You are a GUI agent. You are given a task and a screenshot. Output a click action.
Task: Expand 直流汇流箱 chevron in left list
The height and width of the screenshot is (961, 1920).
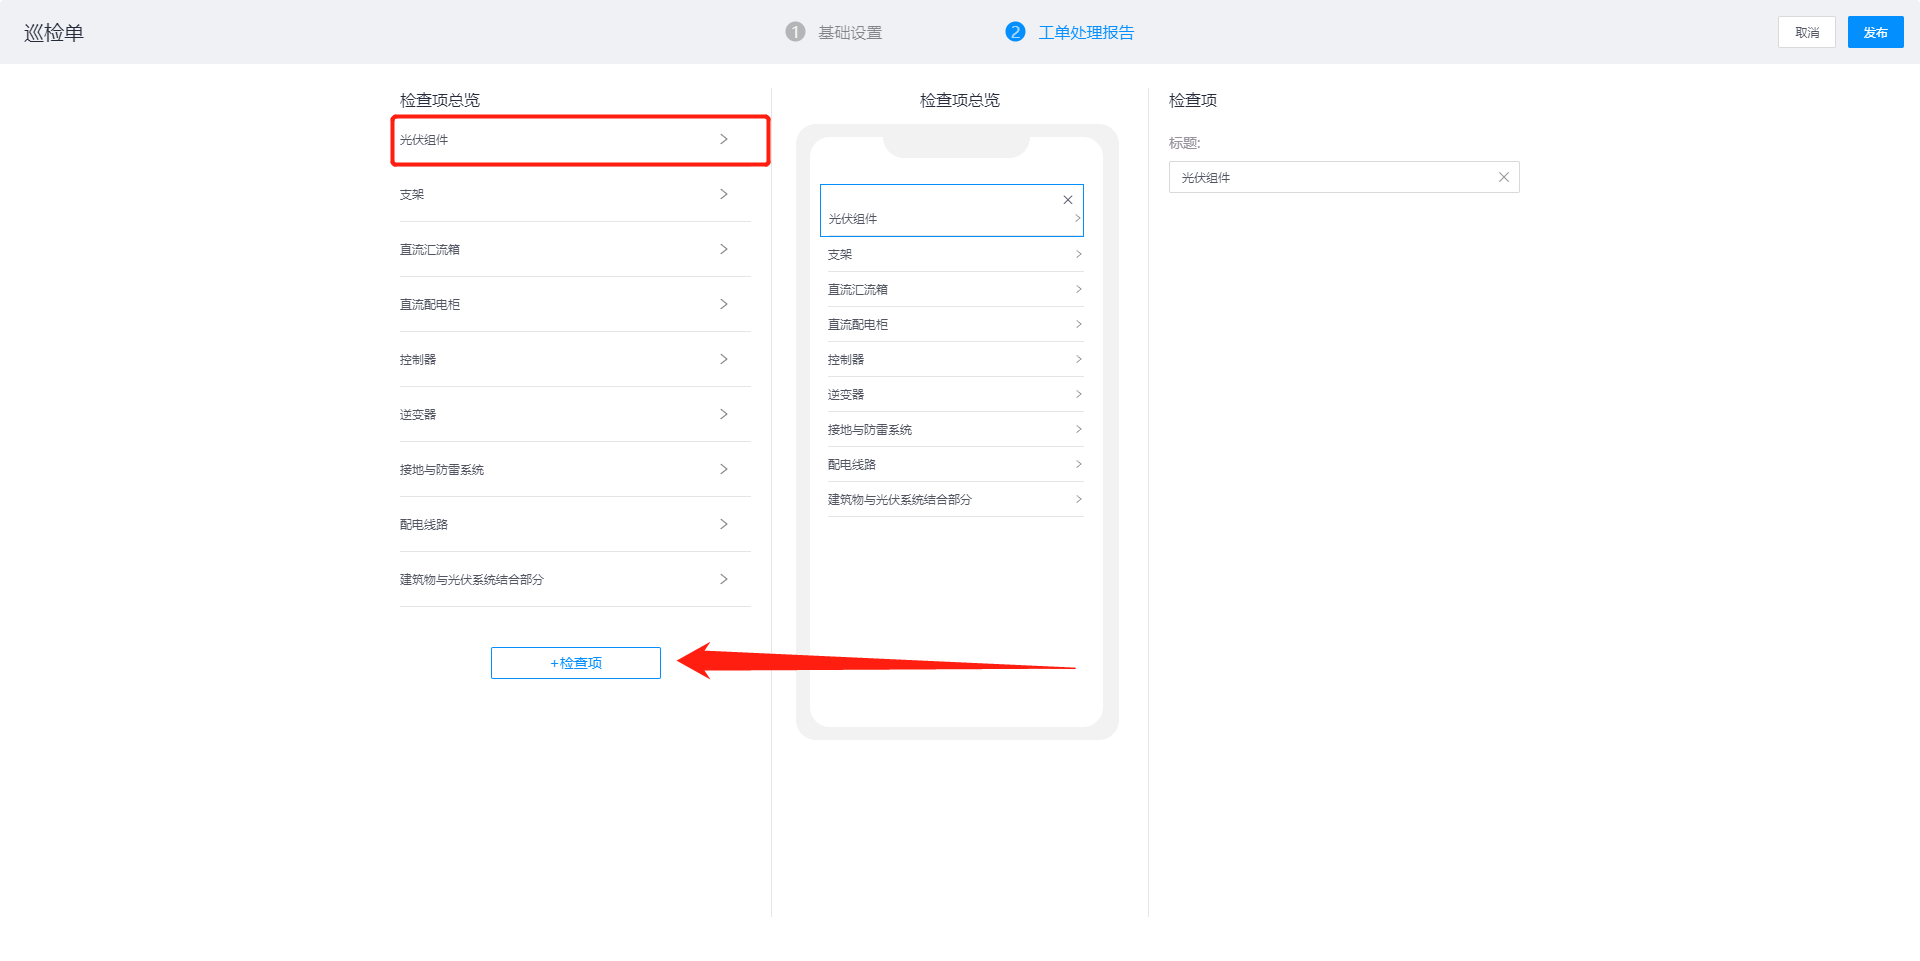(724, 249)
